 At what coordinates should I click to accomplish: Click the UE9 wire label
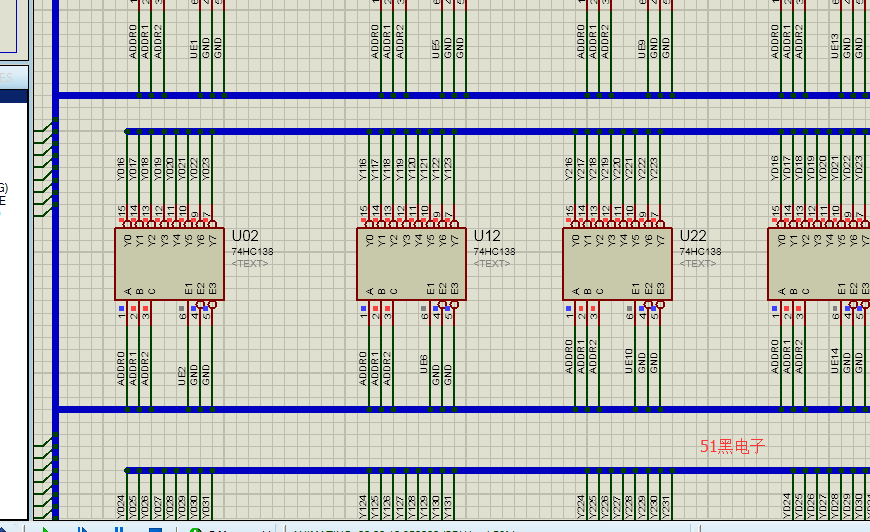coord(642,49)
